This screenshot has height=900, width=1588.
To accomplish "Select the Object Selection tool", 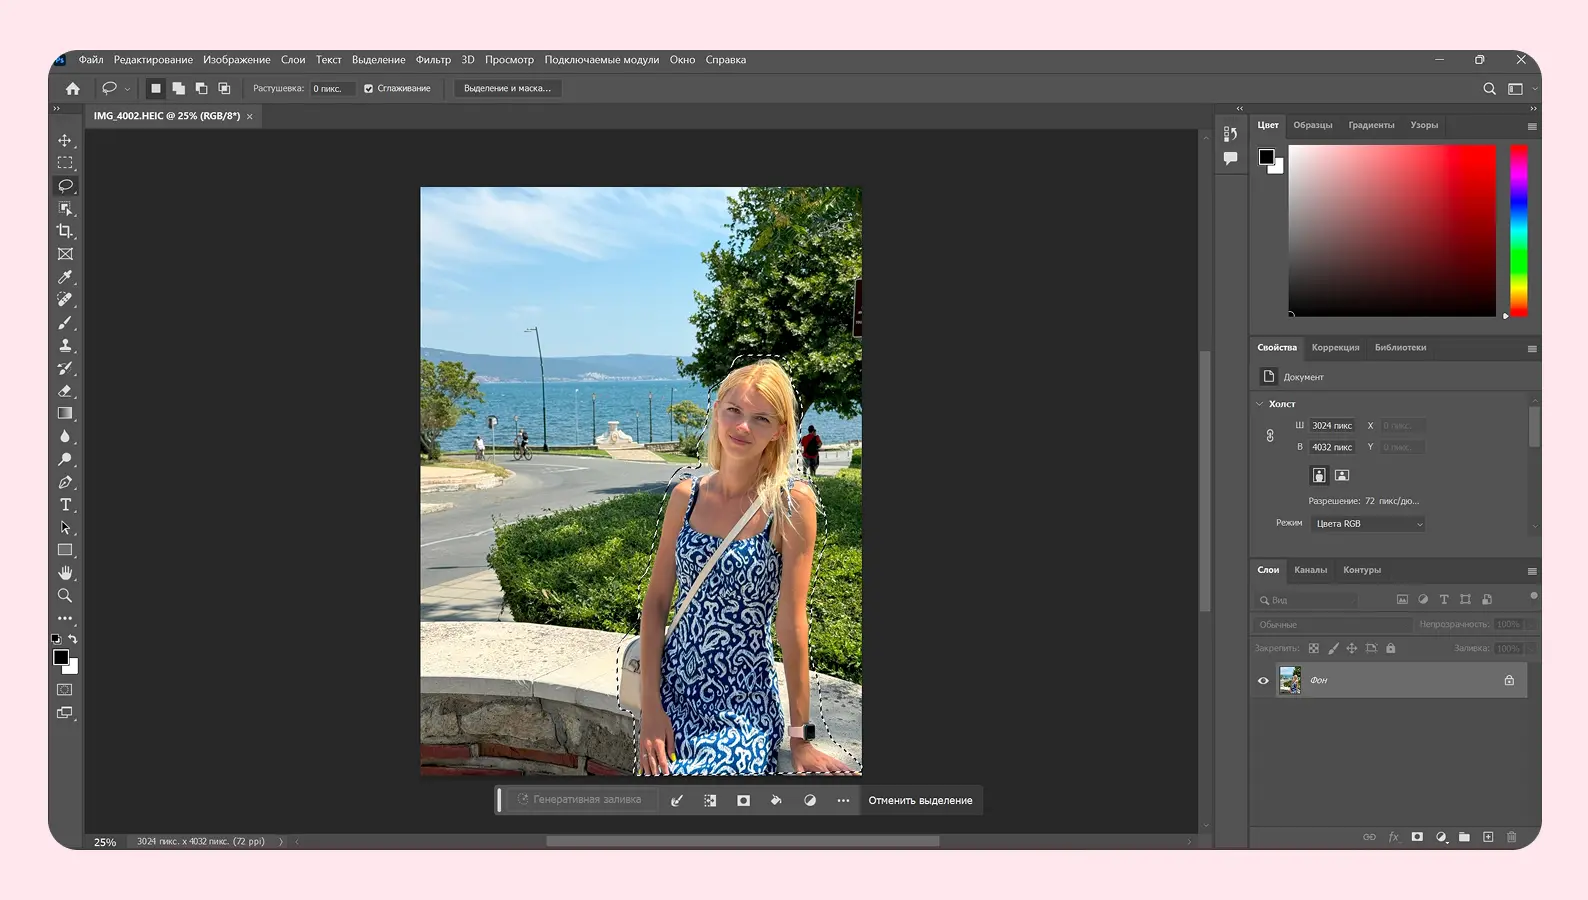I will click(x=65, y=209).
